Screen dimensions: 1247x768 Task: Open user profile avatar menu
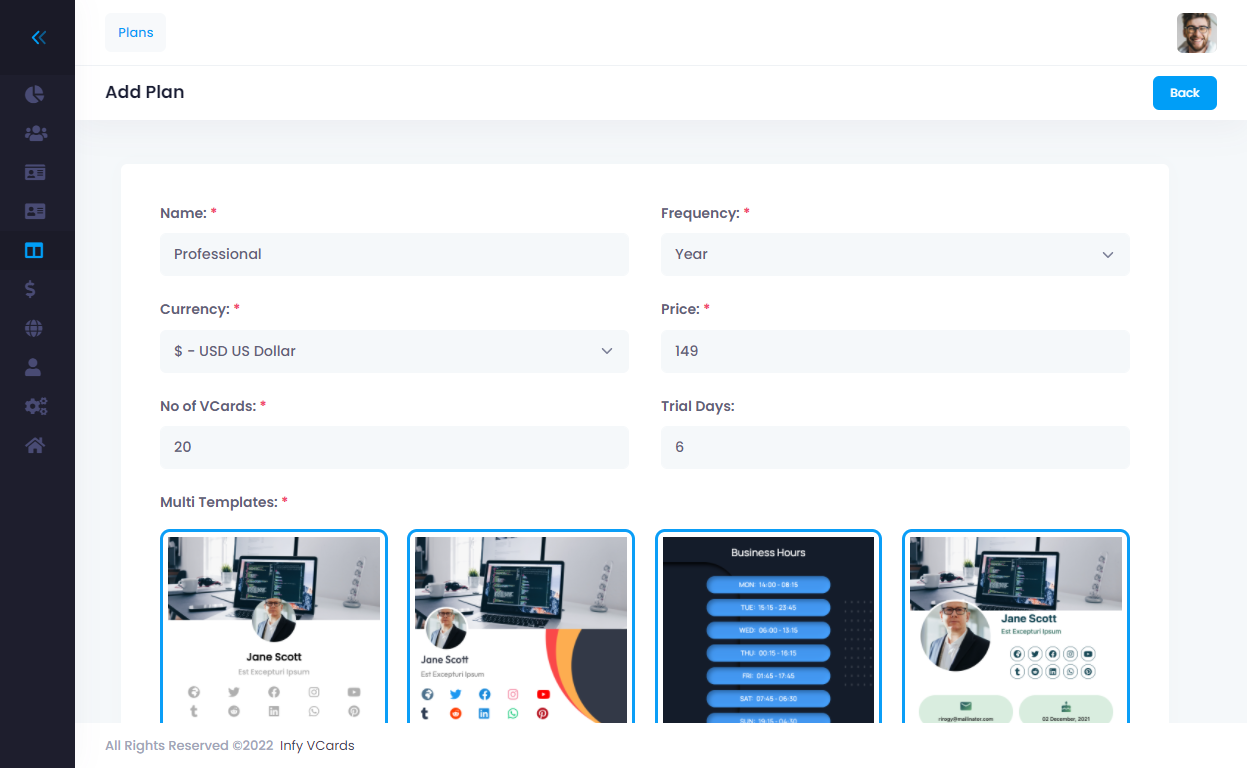(1196, 33)
